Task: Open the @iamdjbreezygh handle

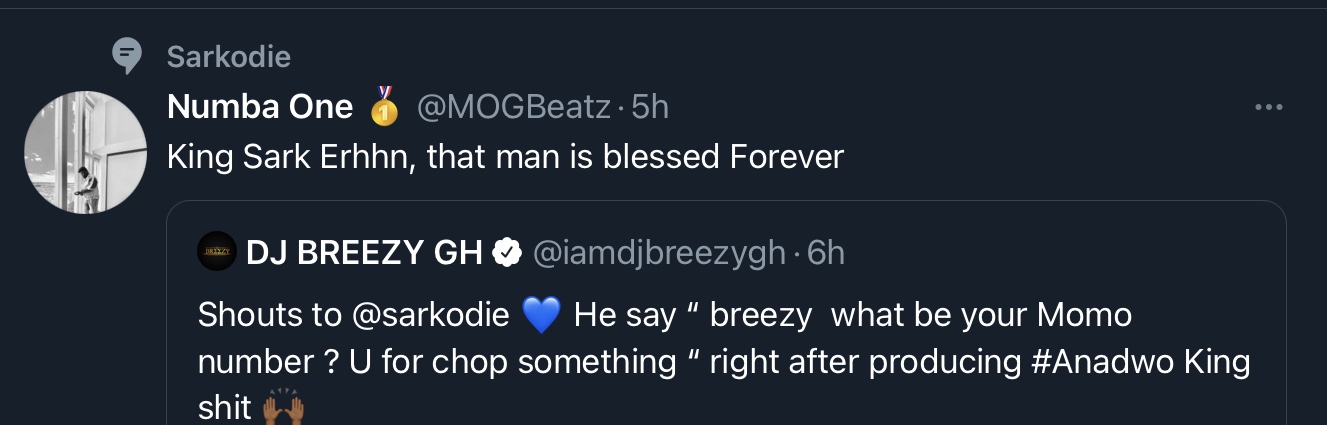Action: point(659,253)
